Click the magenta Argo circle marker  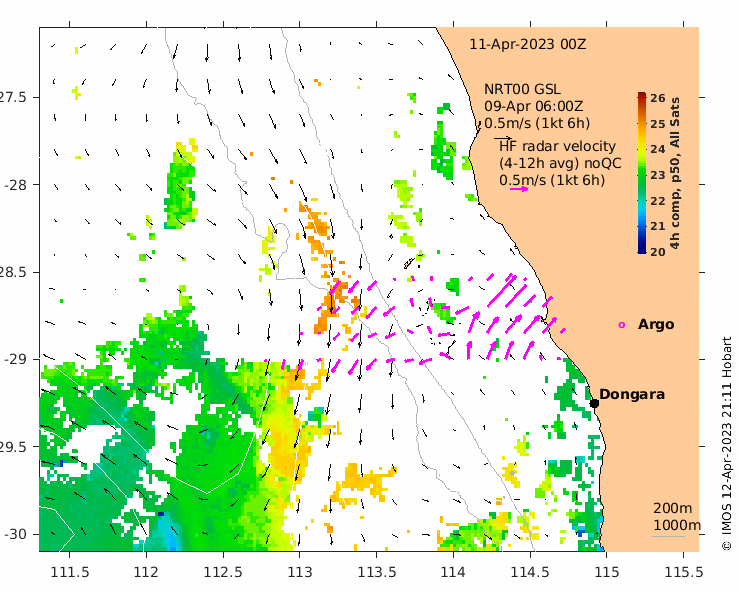(x=622, y=325)
